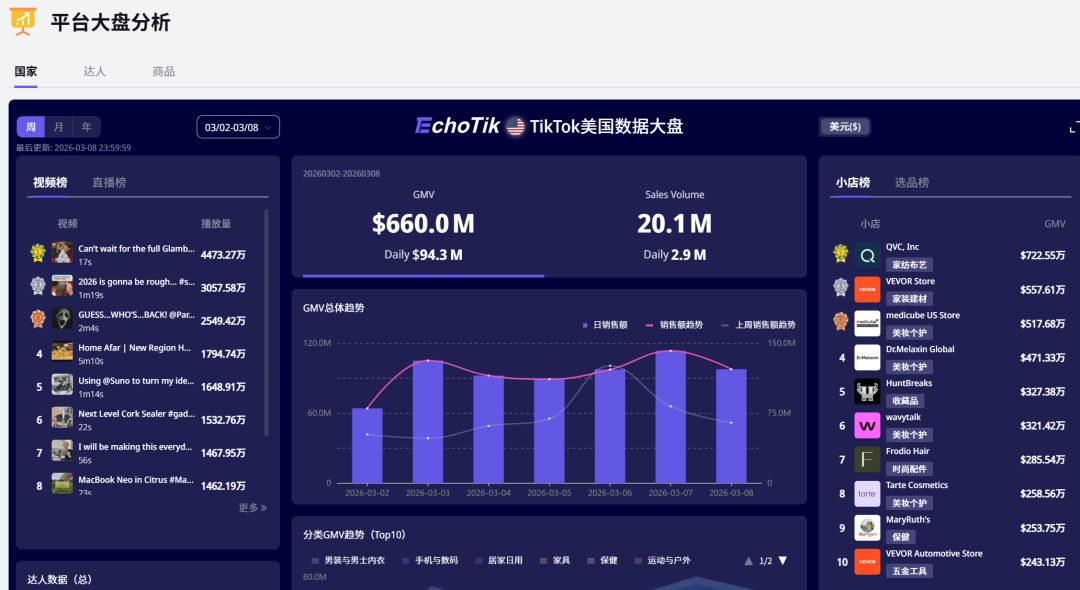1080x590 pixels.
Task: Toggle the 保健 category legend
Action: point(602,560)
